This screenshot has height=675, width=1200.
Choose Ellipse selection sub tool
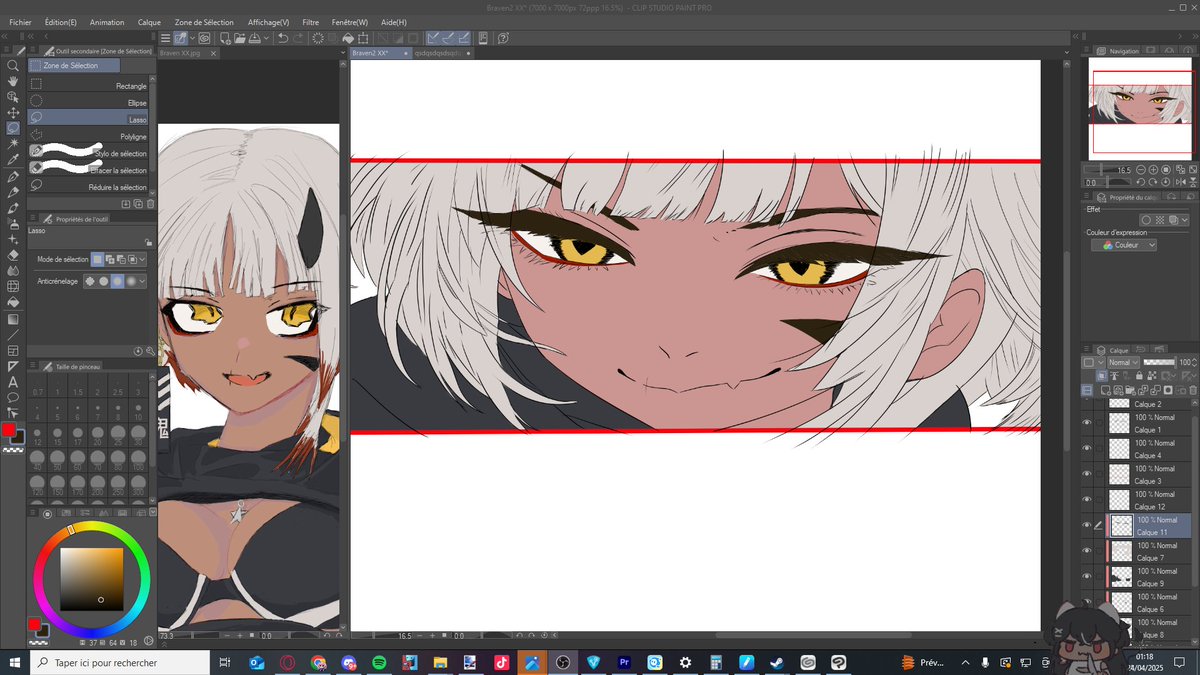(89, 102)
